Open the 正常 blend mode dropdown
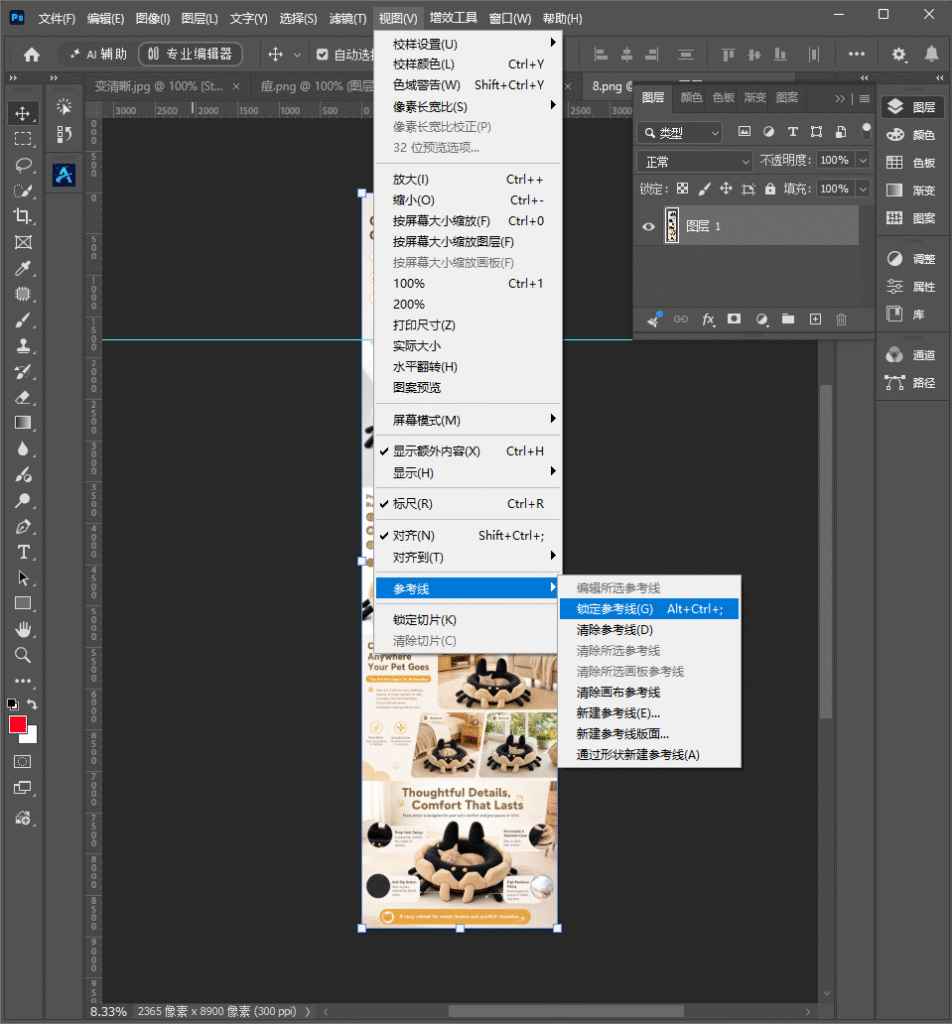The width and height of the screenshot is (952, 1024). [695, 161]
